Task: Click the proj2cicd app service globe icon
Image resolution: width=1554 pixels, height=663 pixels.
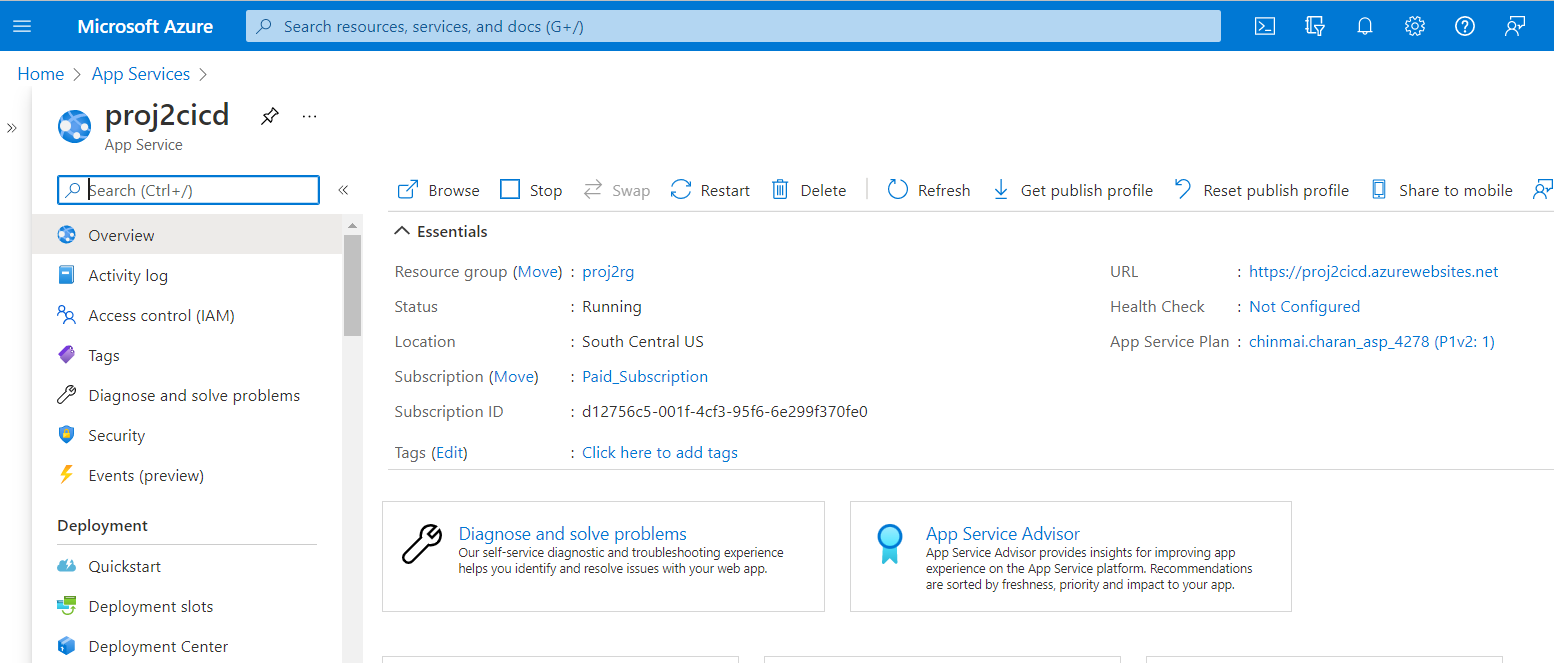Action: 74,127
